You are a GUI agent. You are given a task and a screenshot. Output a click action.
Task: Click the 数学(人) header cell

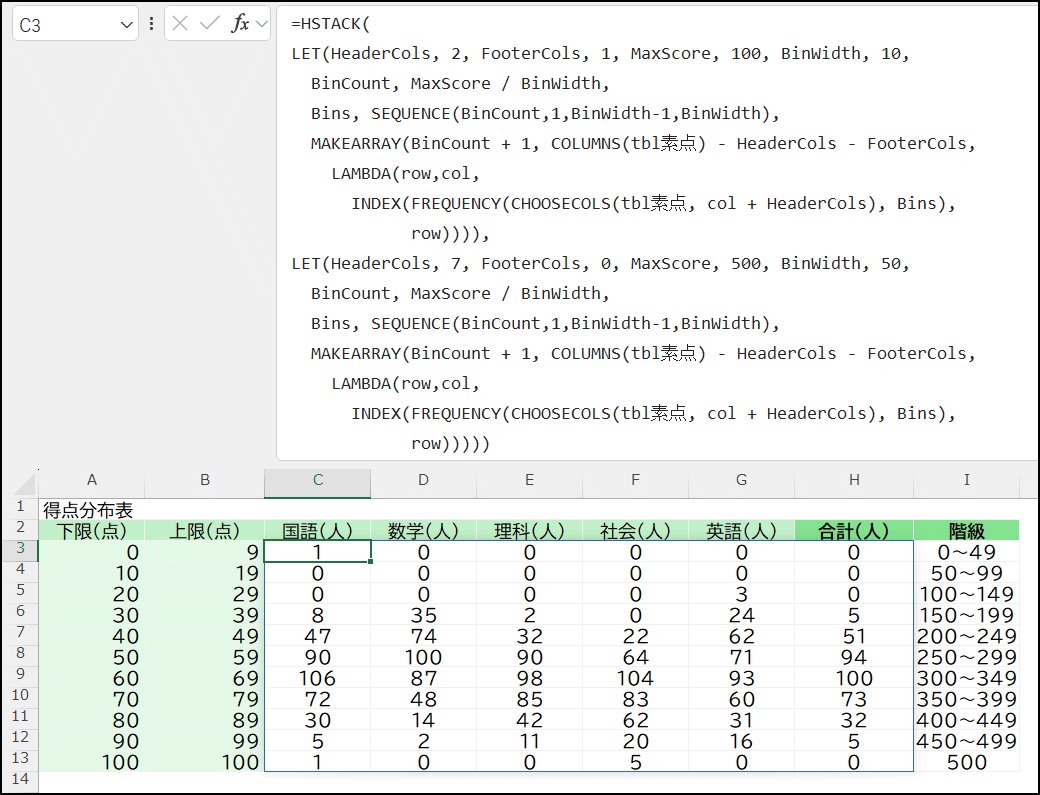point(423,530)
